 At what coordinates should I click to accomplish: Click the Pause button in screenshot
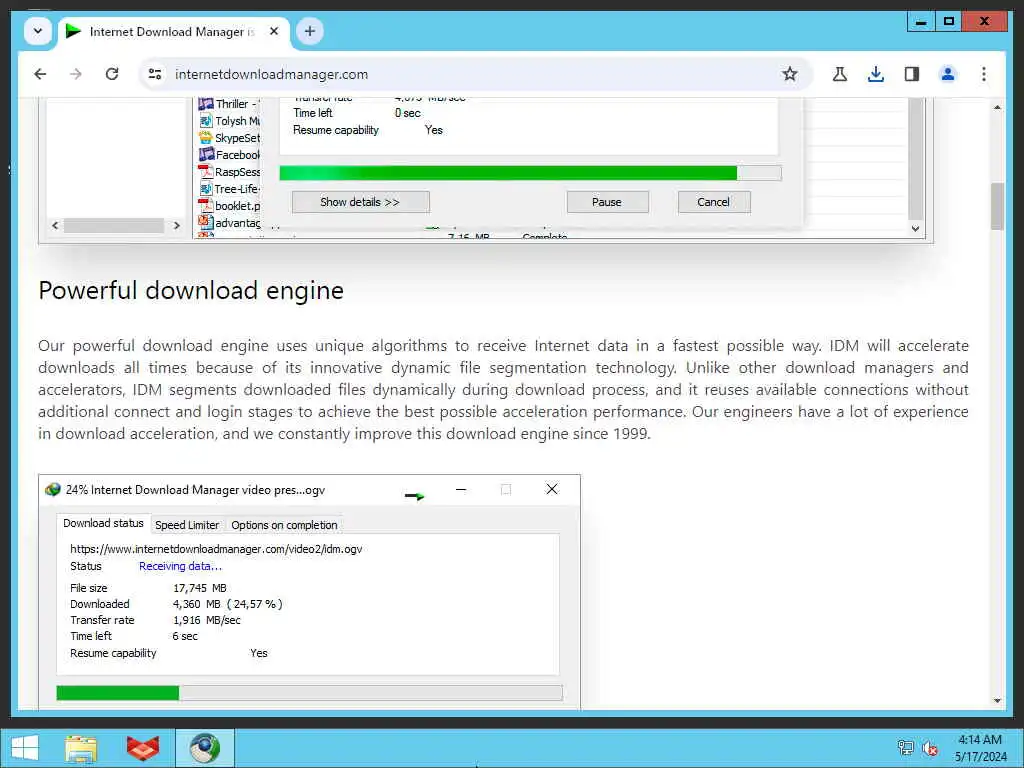coord(607,202)
